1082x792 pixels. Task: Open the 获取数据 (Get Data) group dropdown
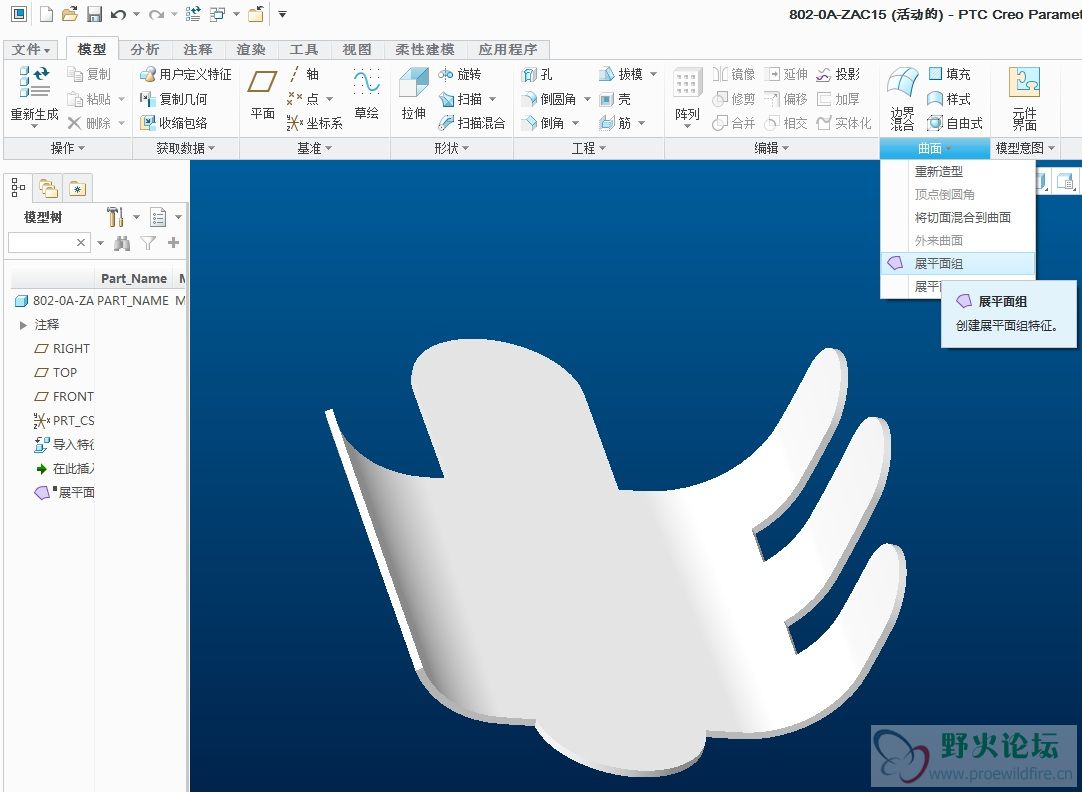tap(186, 148)
